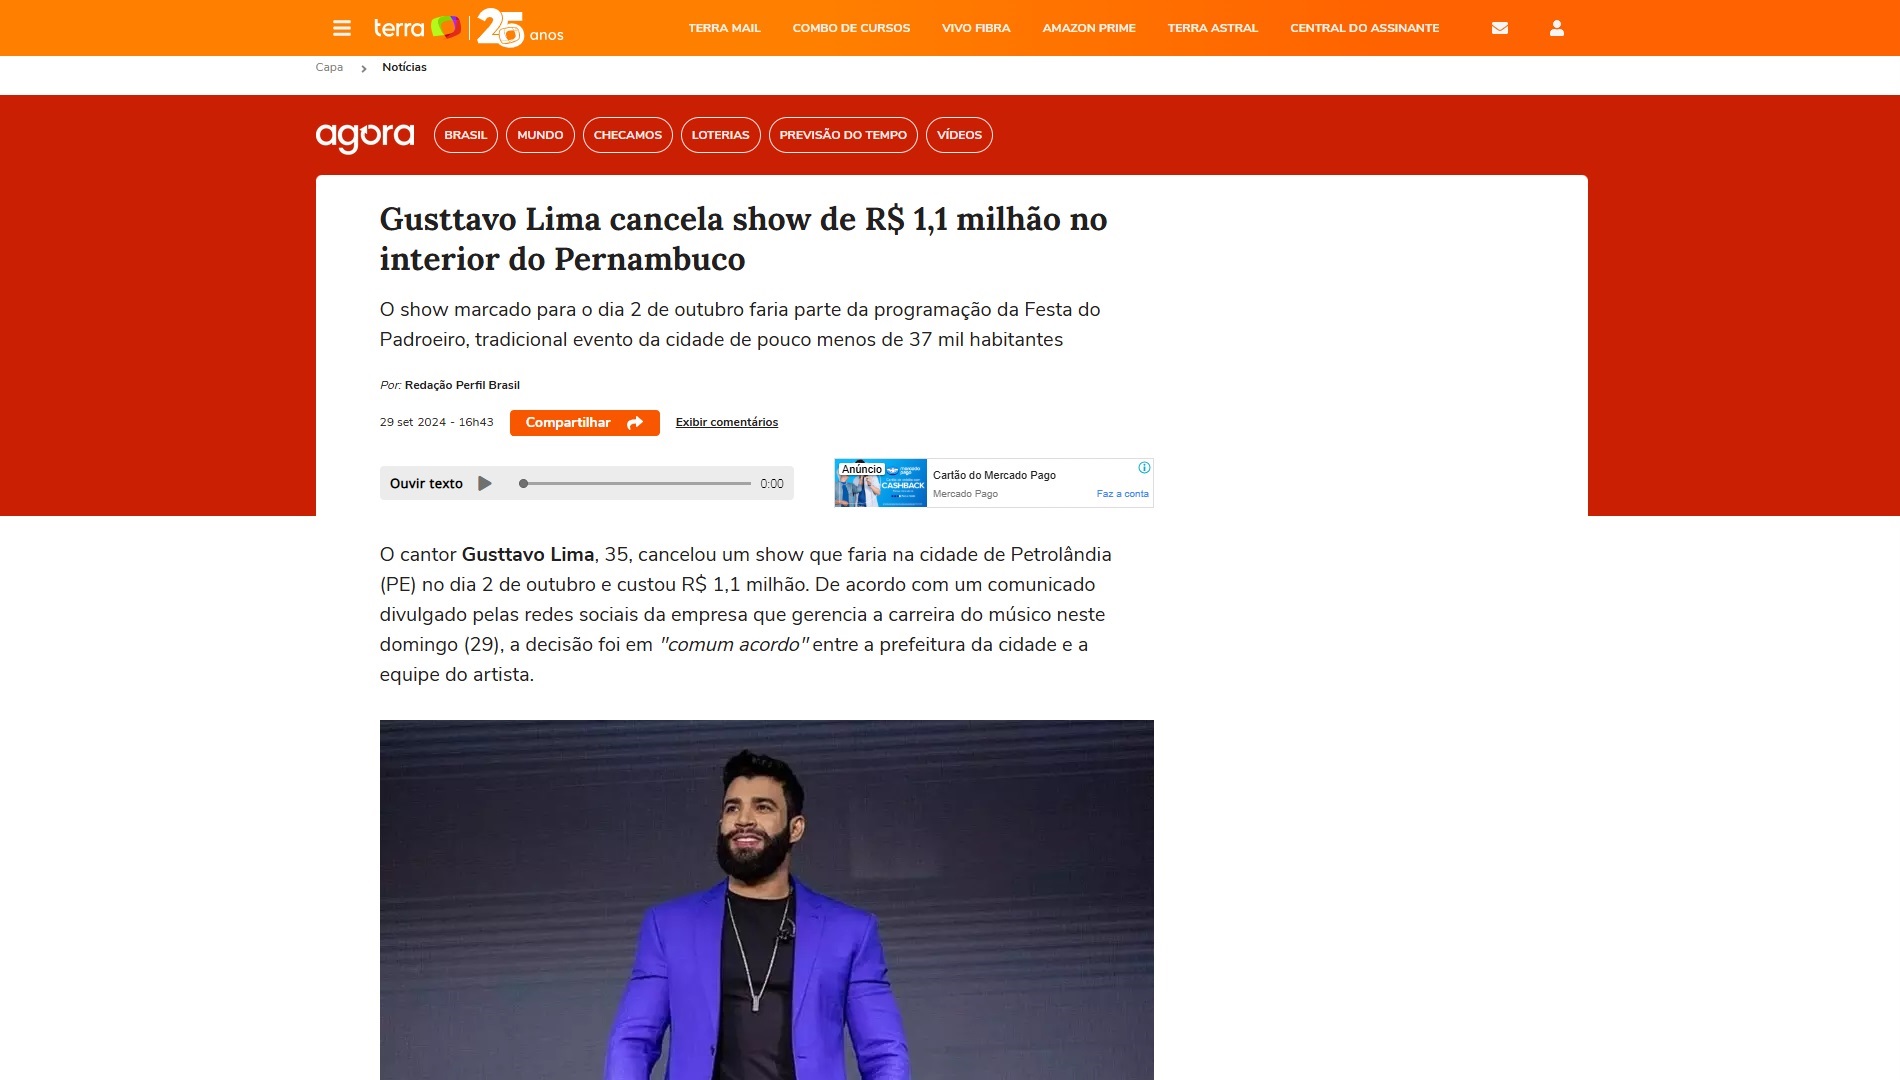This screenshot has height=1080, width=1900.
Task: Open the mail envelope icon
Action: pos(1500,28)
